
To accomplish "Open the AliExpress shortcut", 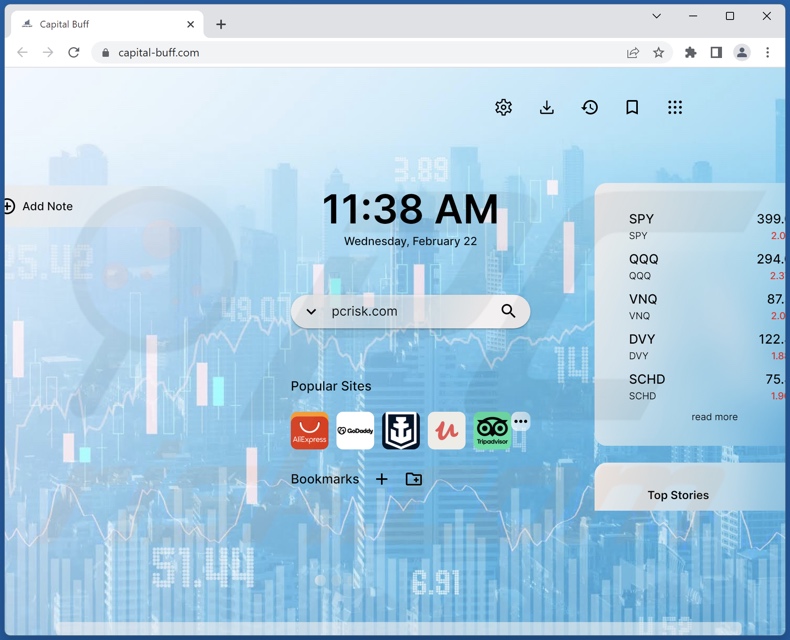I will click(x=310, y=431).
